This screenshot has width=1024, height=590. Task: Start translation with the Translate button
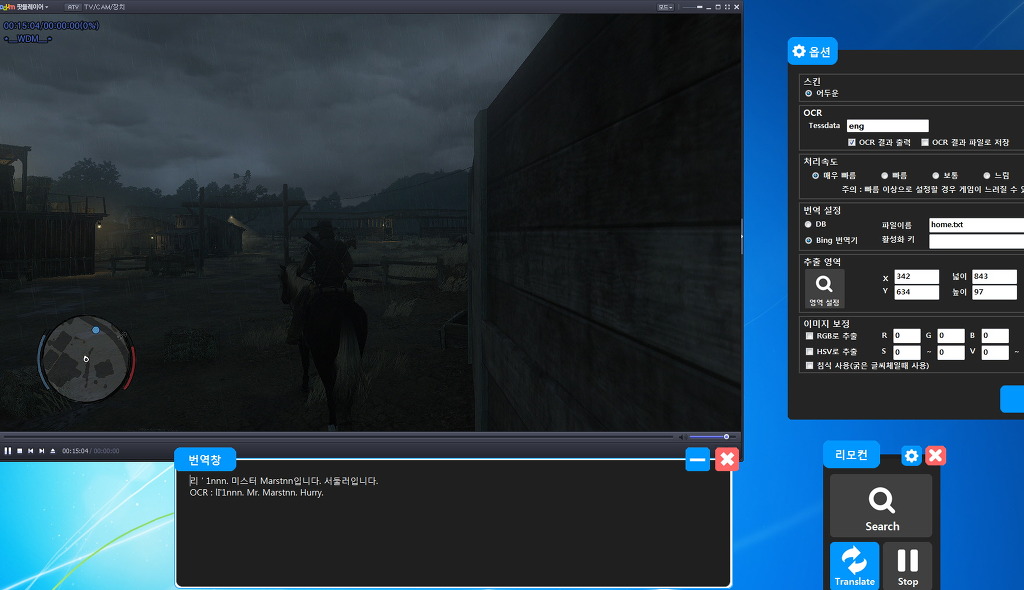[x=854, y=566]
